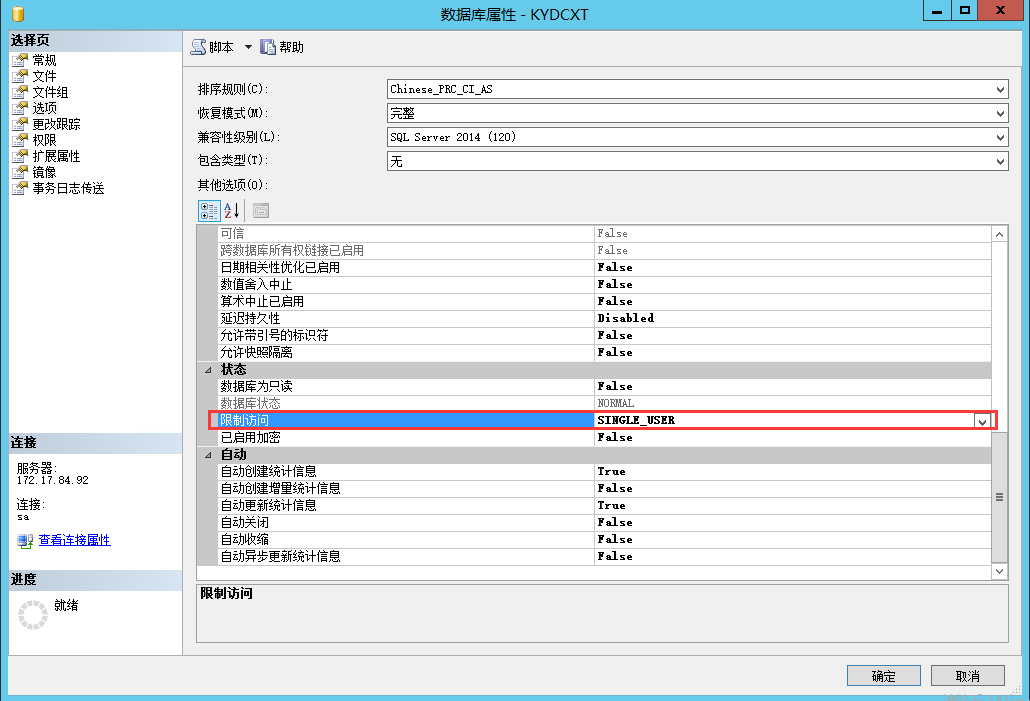
Task: Click the icon beside 权限 page
Action: point(20,140)
